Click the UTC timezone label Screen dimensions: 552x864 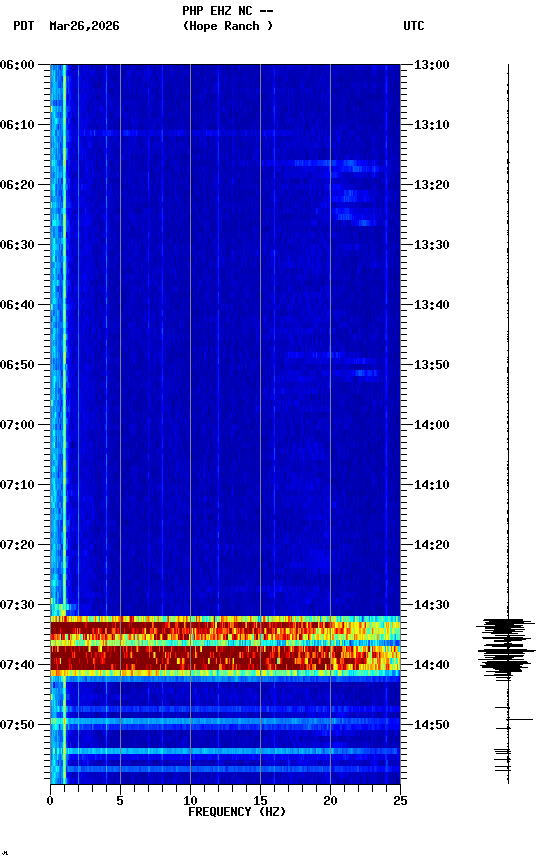(x=414, y=26)
